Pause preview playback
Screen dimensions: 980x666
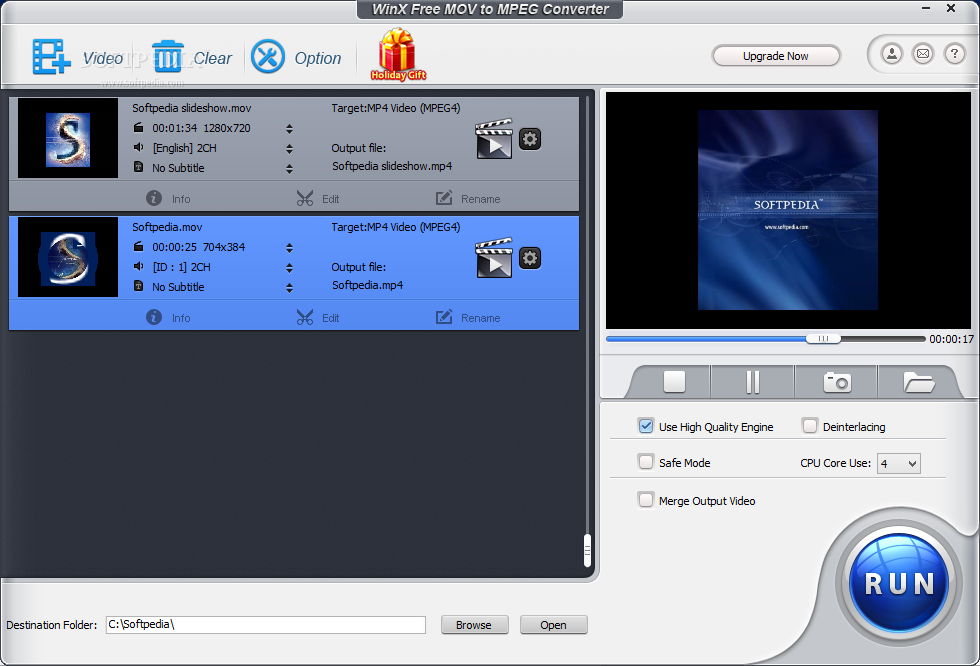tap(752, 382)
